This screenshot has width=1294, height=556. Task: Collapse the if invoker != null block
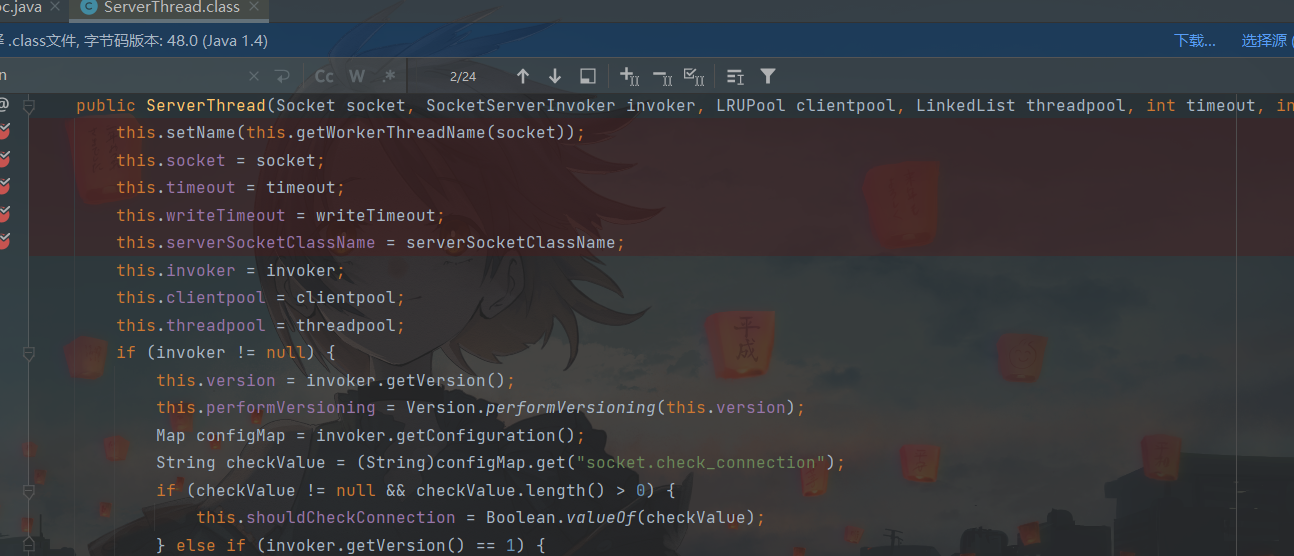(29, 353)
